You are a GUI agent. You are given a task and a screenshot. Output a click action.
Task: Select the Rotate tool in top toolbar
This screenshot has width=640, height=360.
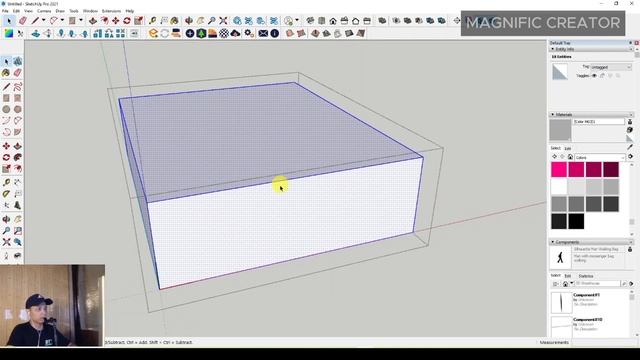[x=127, y=20]
